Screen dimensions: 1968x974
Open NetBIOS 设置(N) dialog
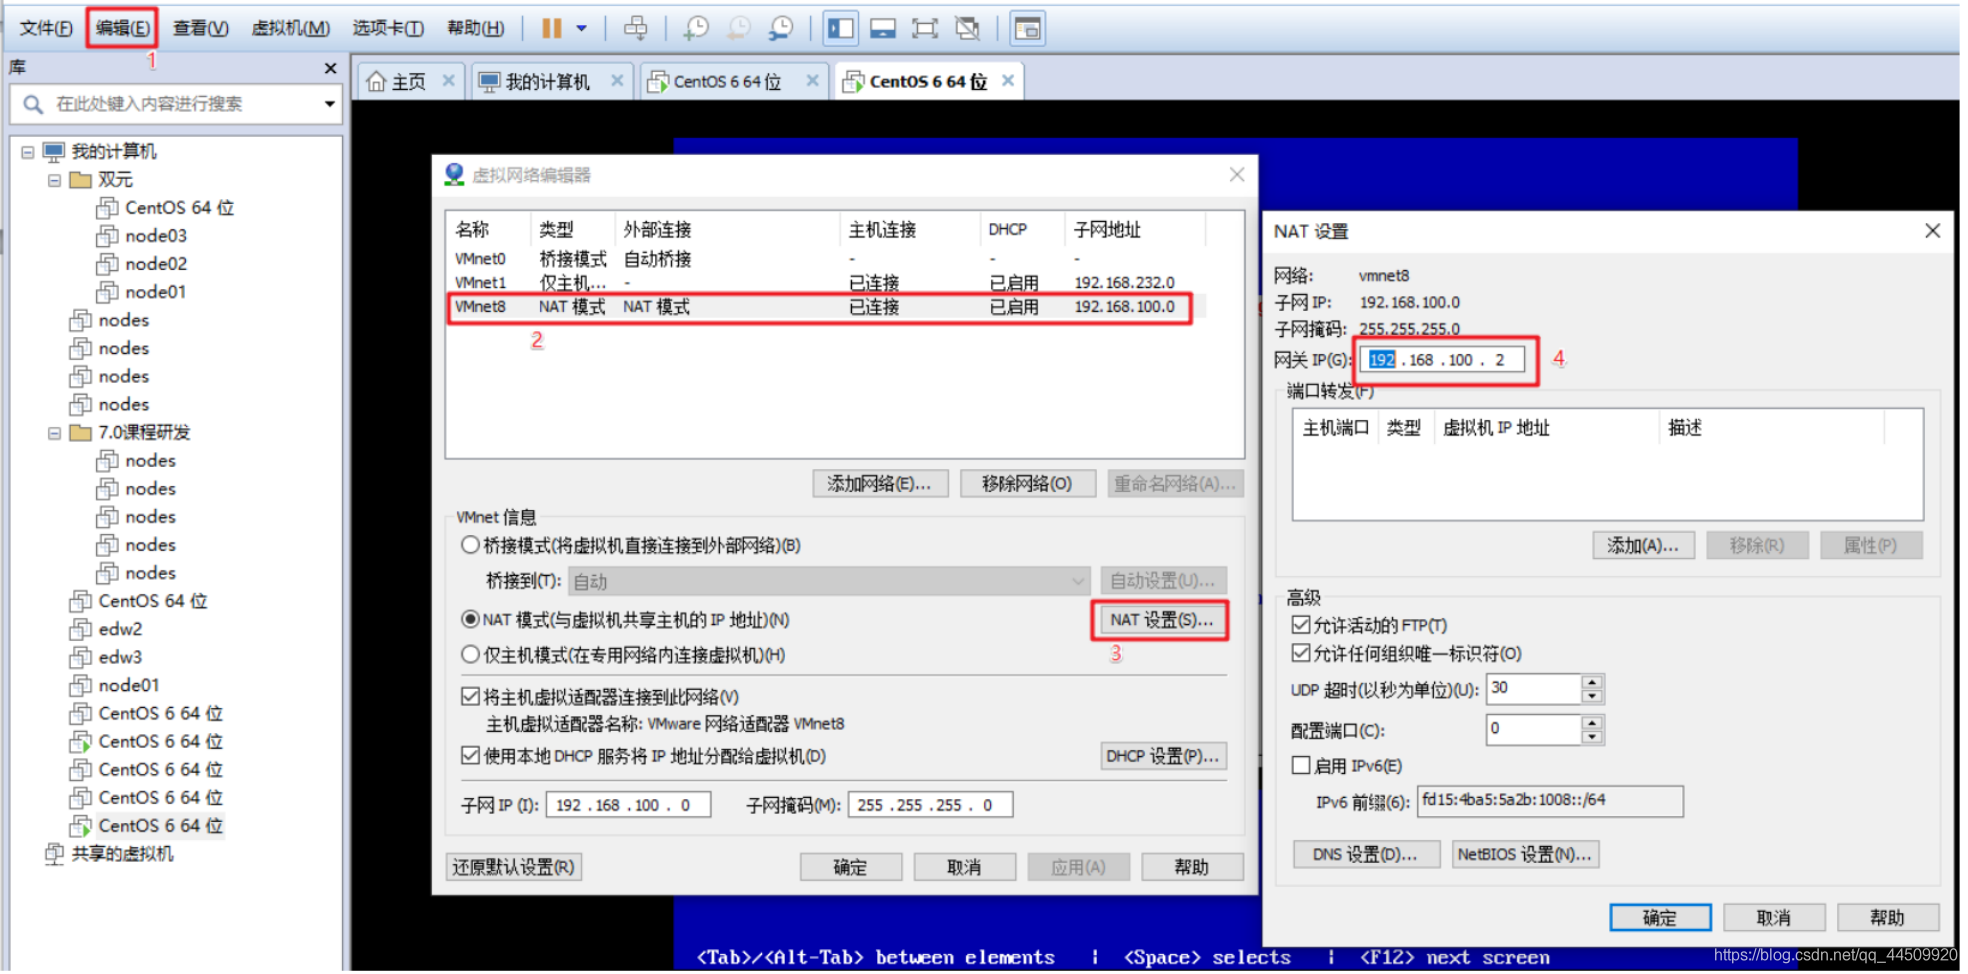tap(1524, 855)
